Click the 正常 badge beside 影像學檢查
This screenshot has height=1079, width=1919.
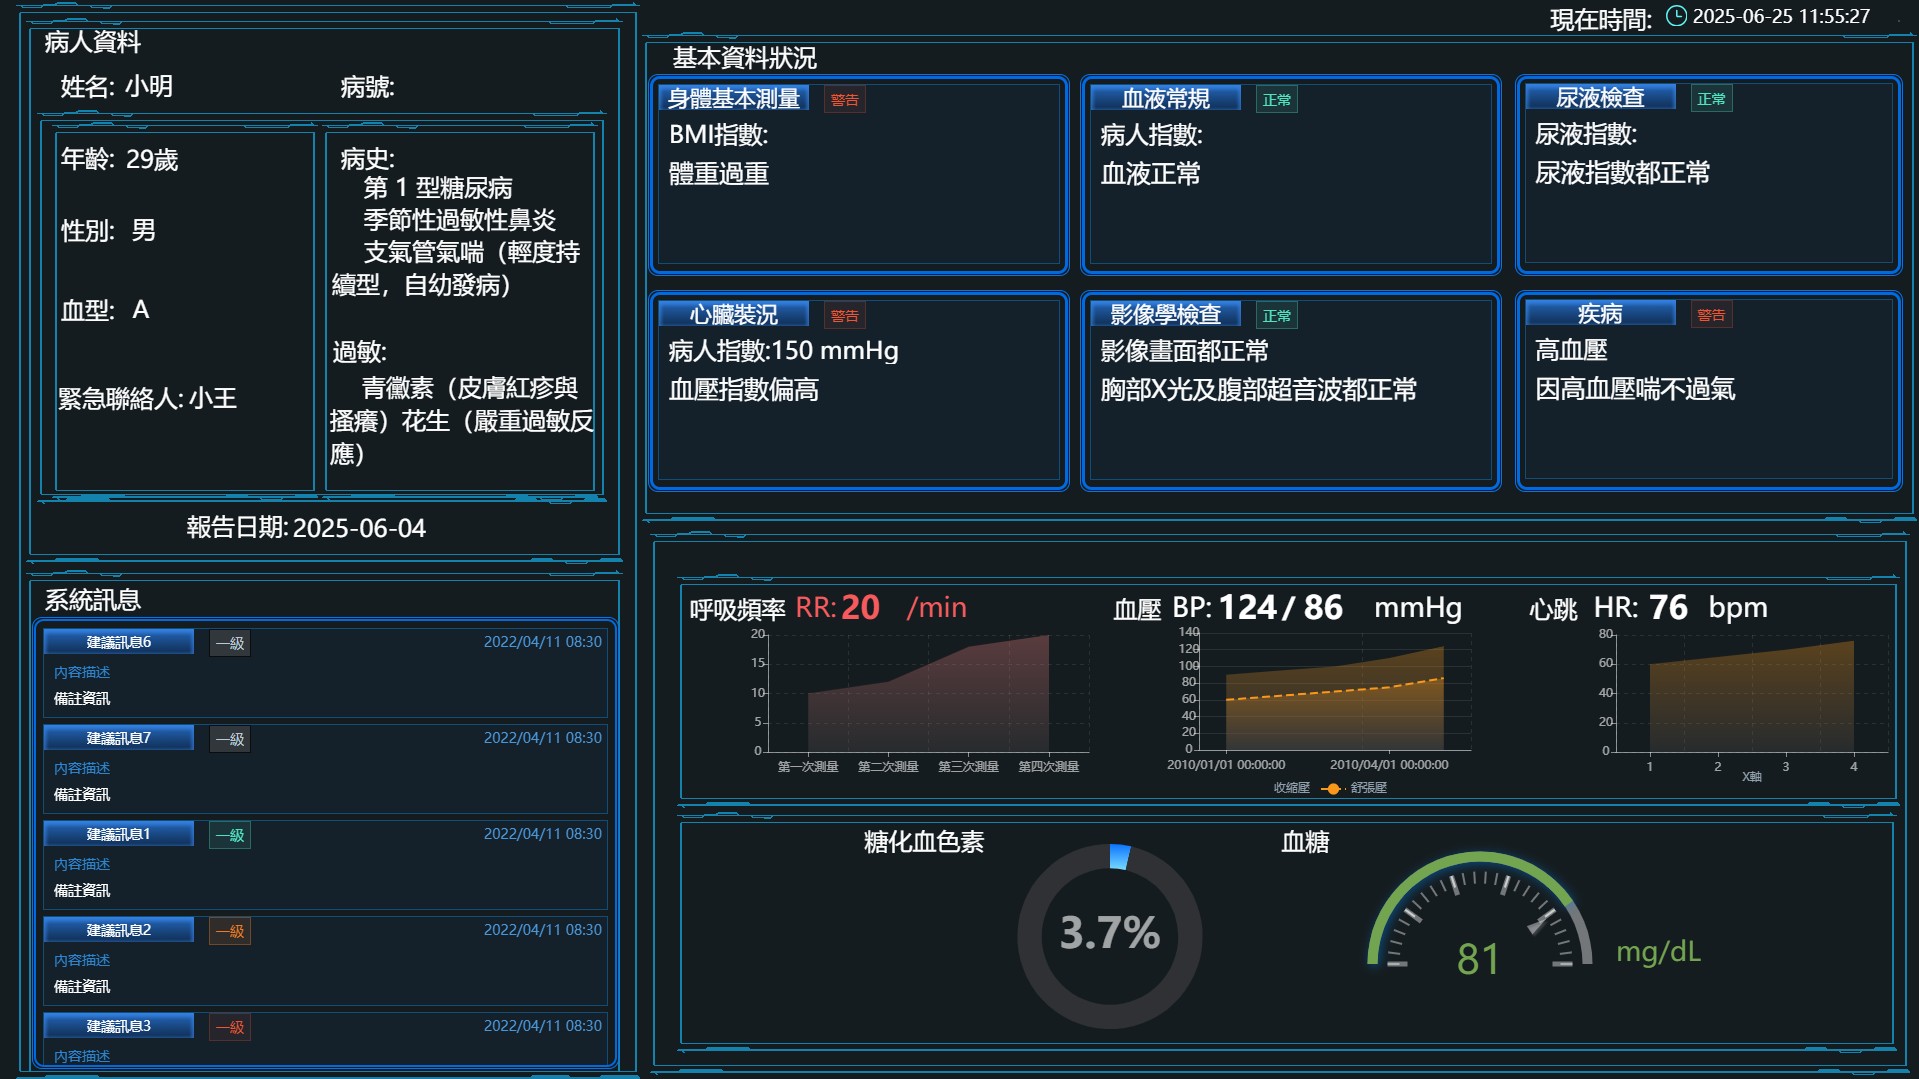(1276, 316)
